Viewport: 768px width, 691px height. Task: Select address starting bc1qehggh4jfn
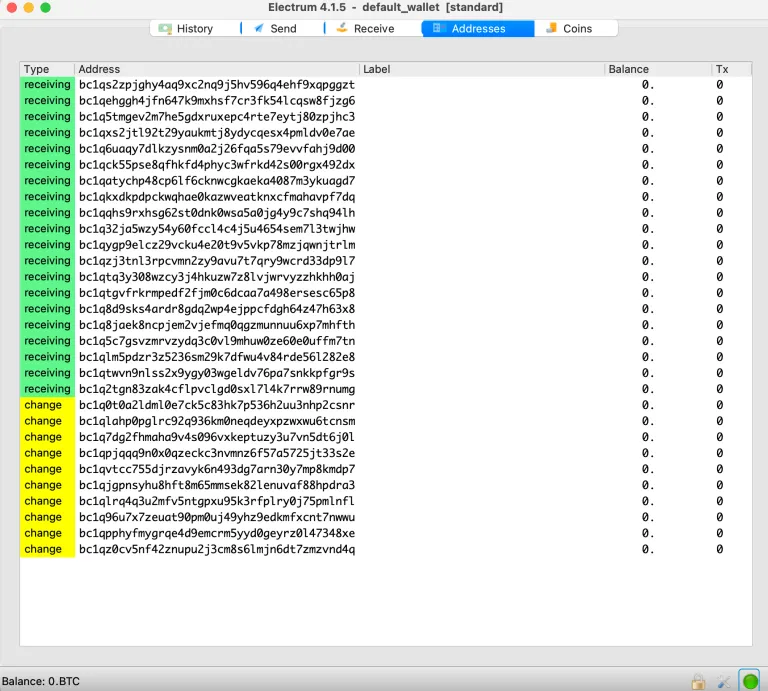[217, 101]
